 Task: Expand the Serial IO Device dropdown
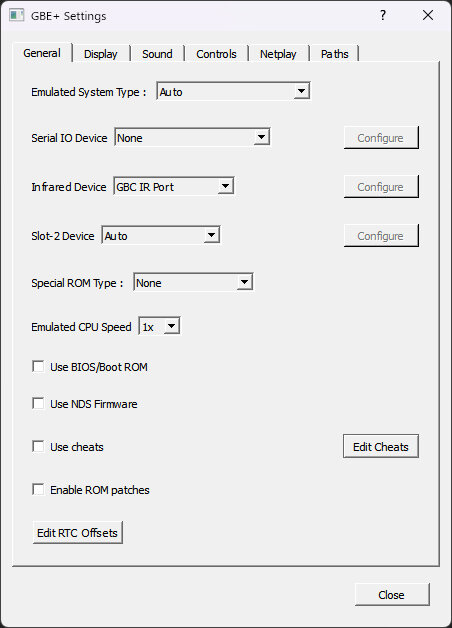coord(192,137)
